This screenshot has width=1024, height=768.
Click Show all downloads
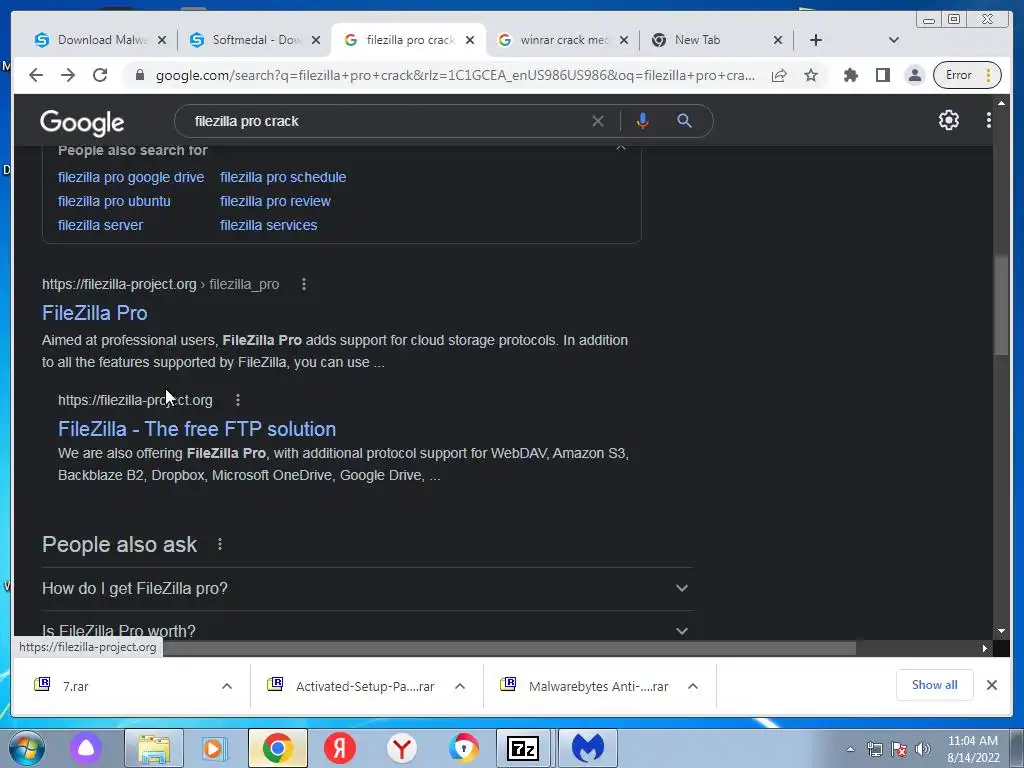935,685
